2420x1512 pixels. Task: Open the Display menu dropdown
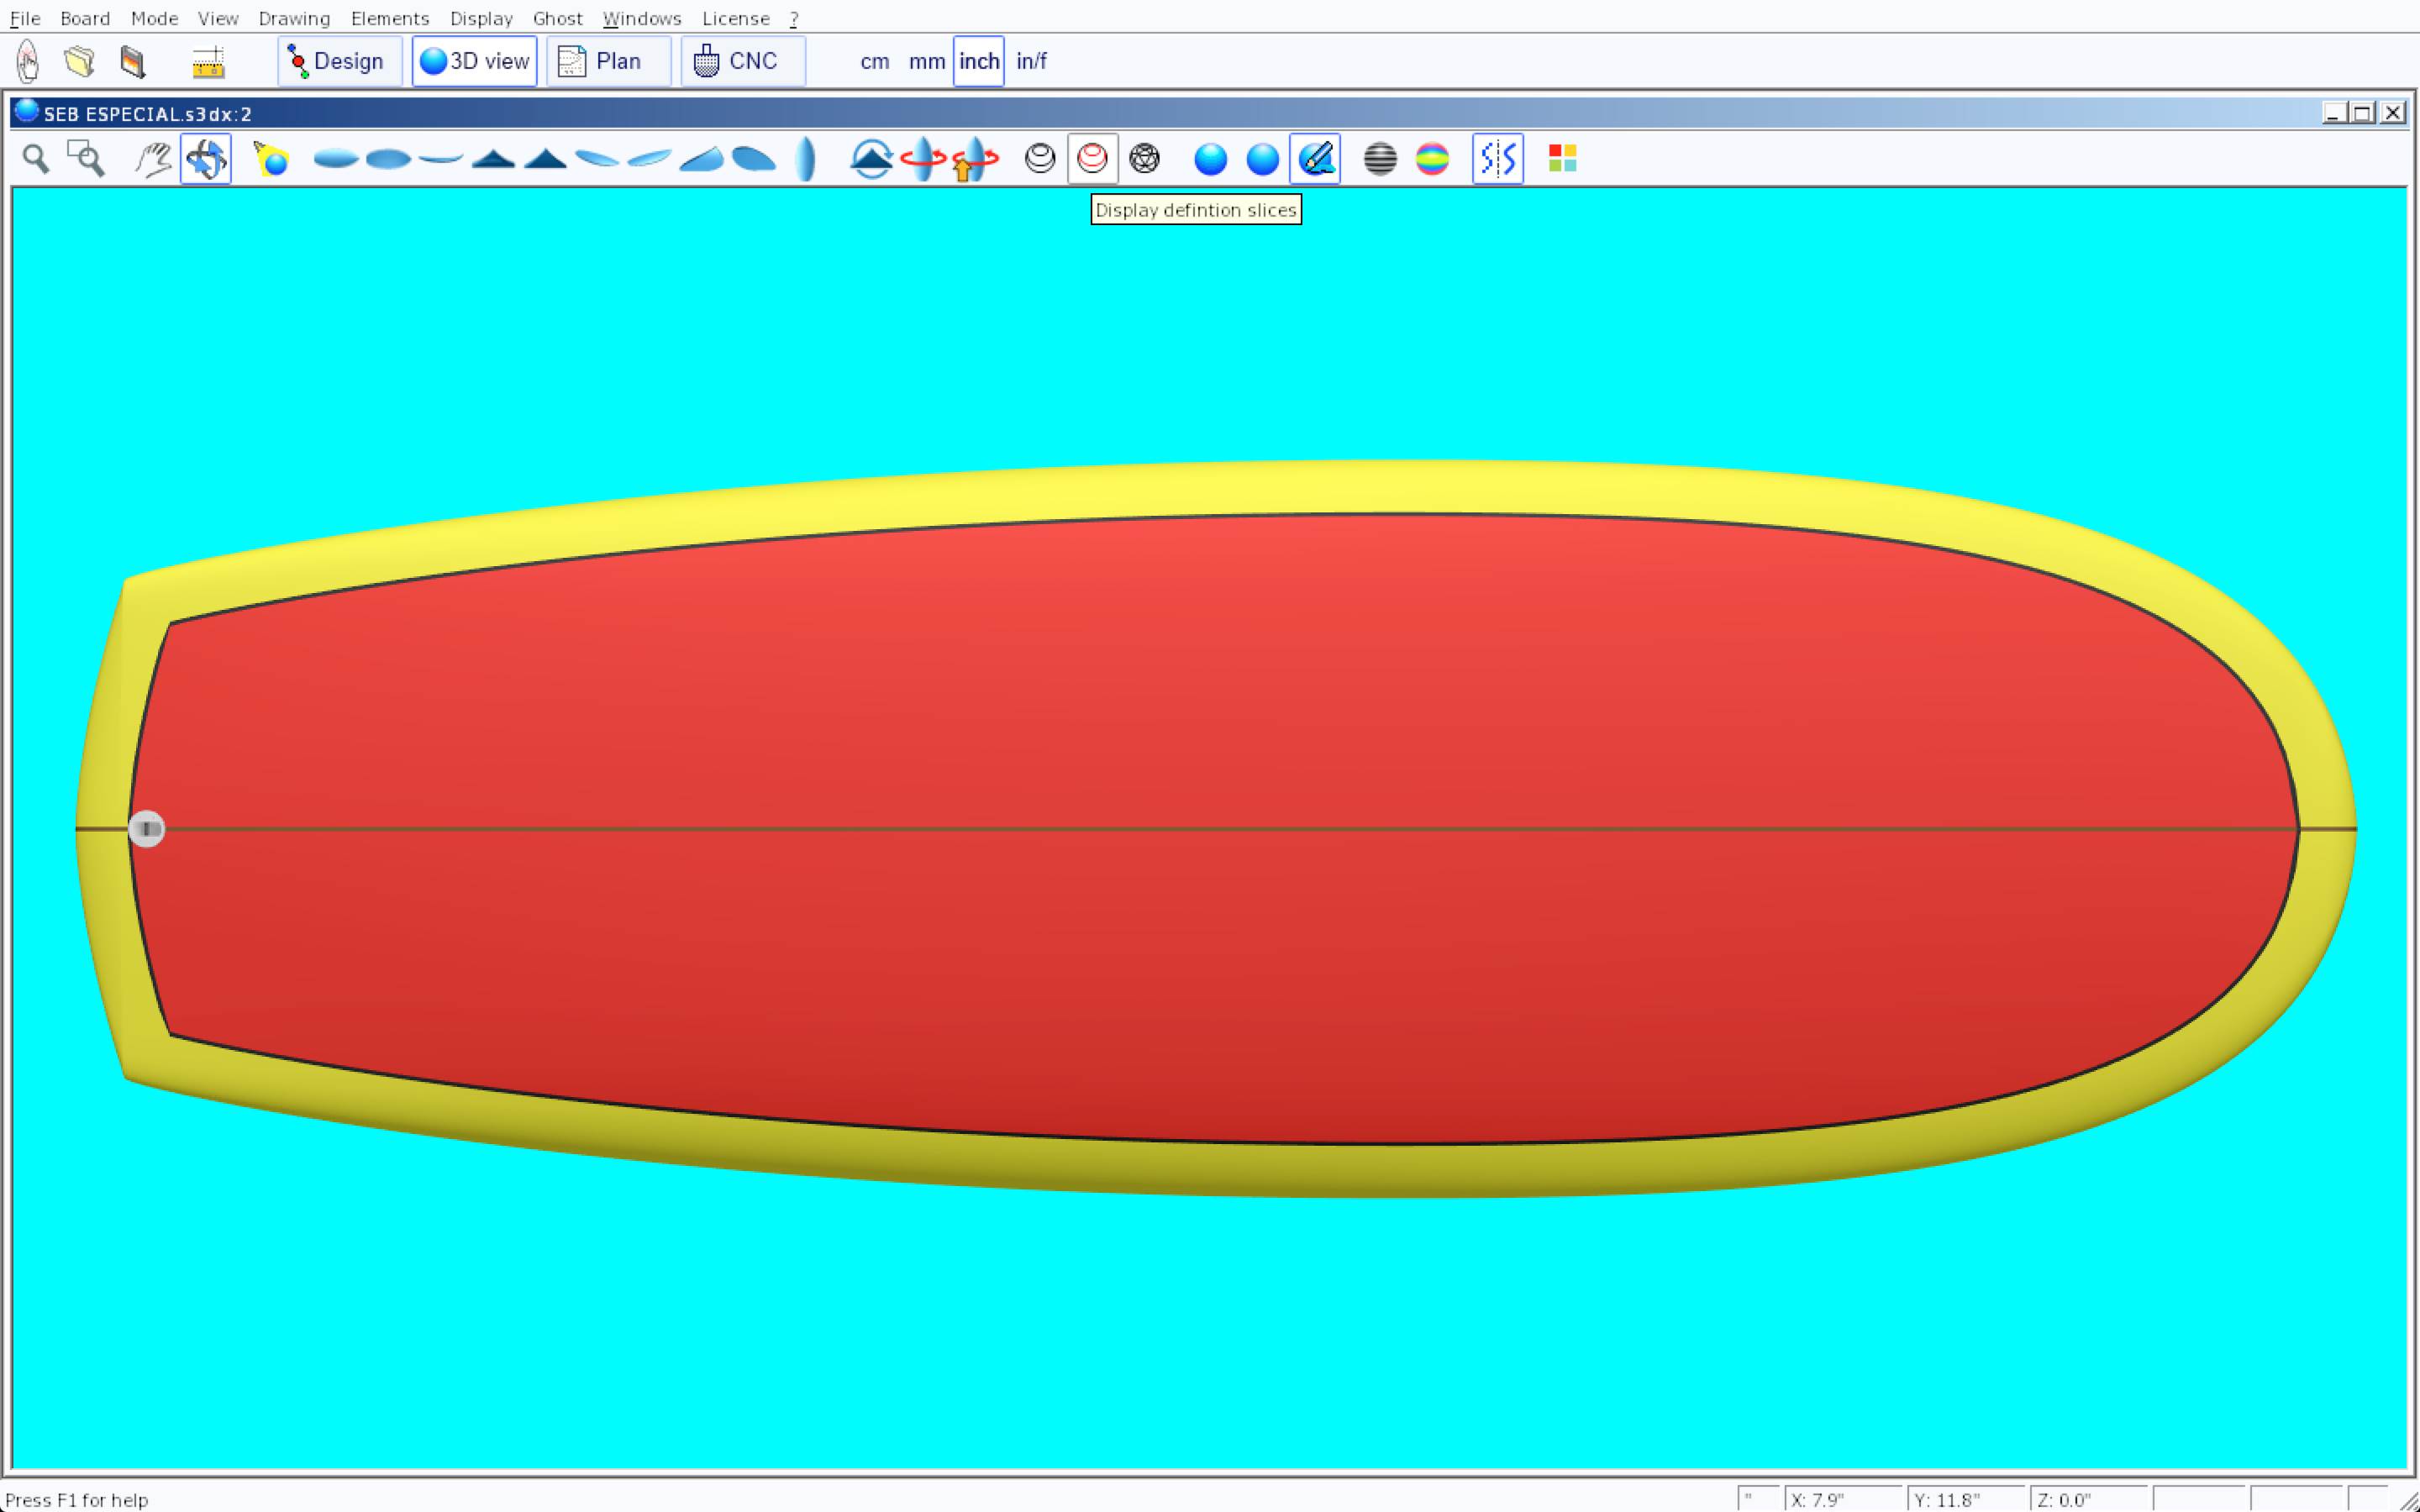coord(481,18)
